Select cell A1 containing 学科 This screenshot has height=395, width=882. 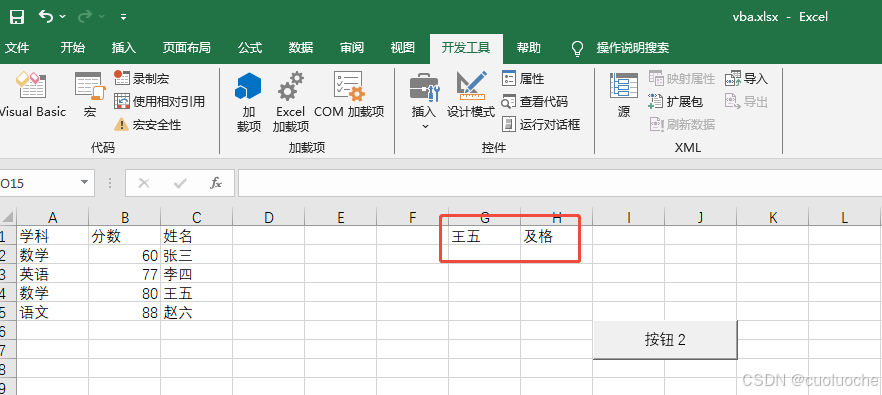tap(53, 236)
